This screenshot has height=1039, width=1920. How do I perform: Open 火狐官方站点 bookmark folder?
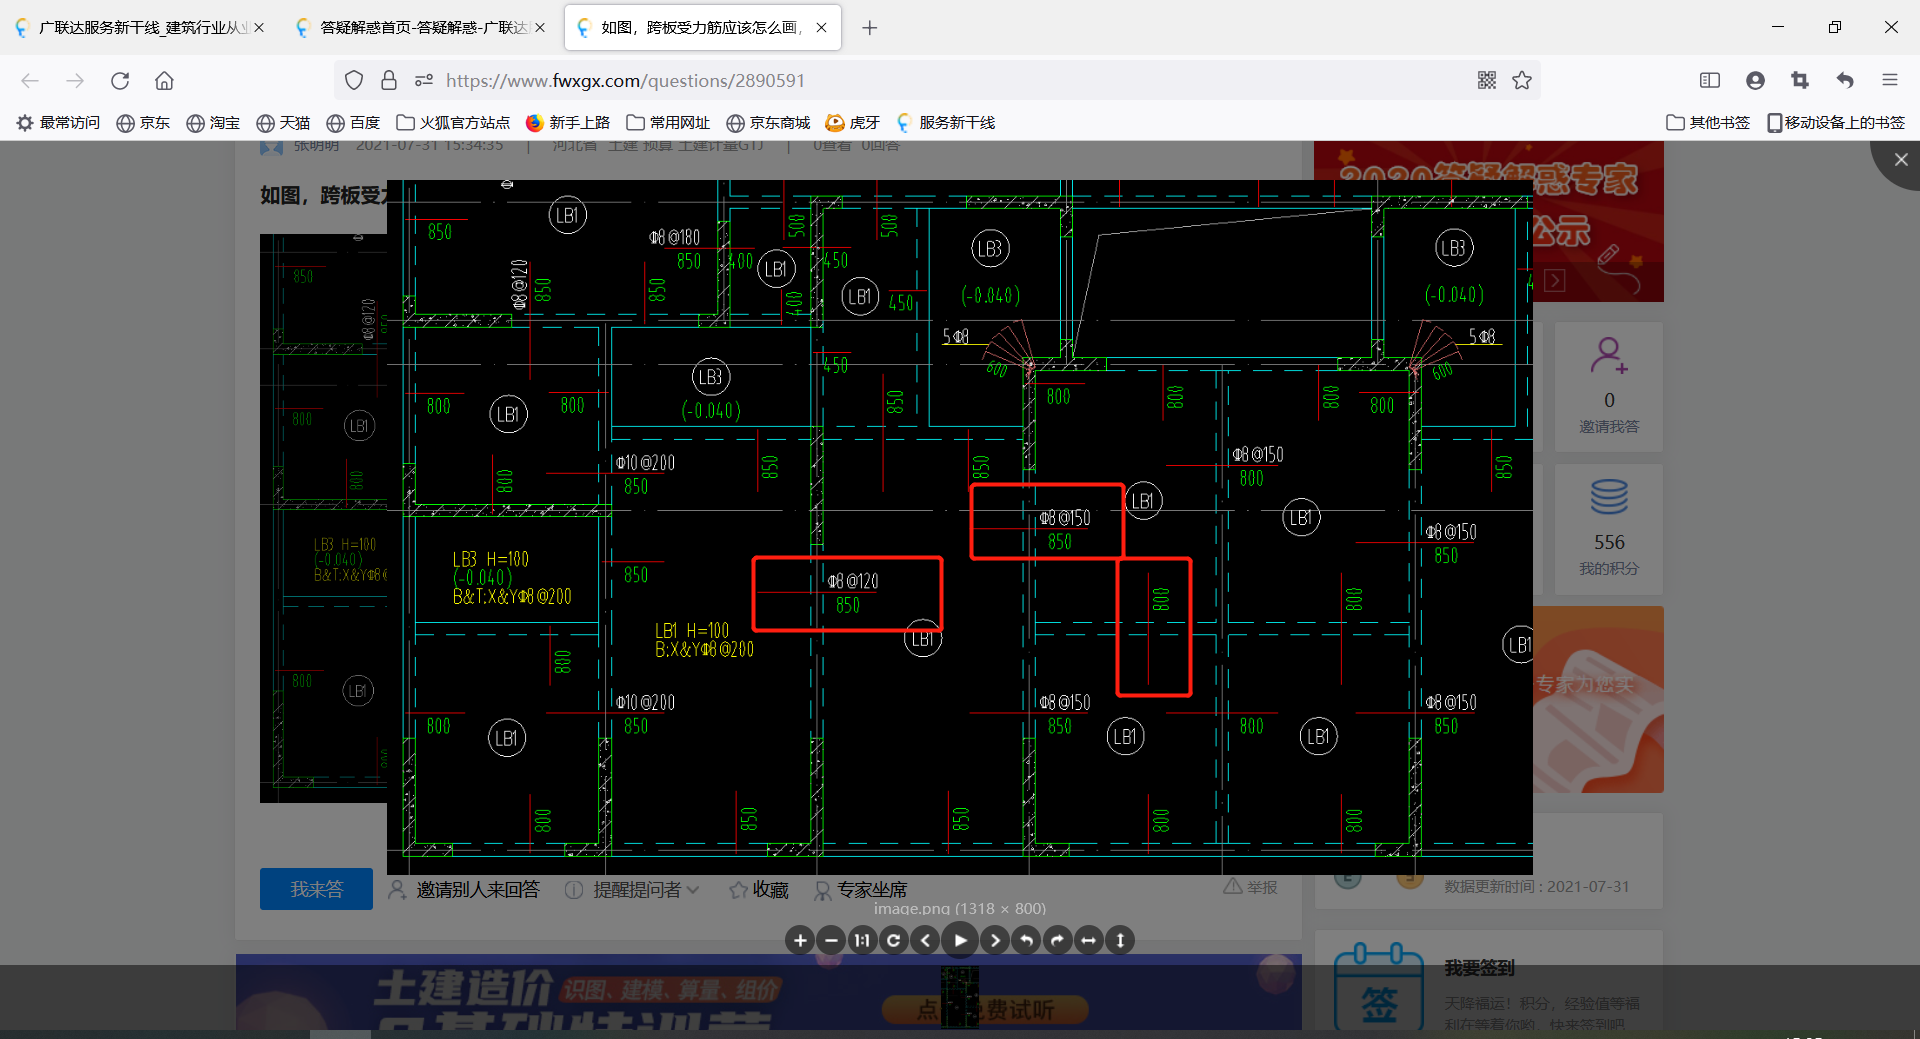[453, 122]
